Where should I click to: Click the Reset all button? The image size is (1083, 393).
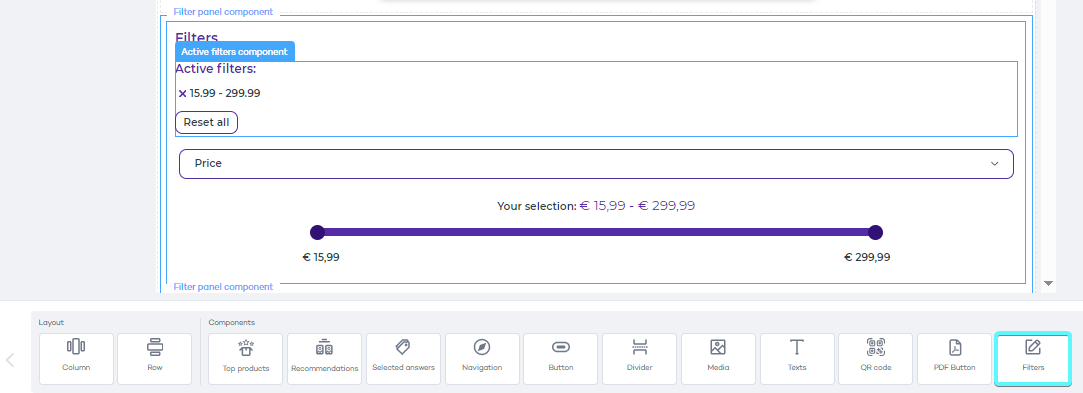coord(207,122)
